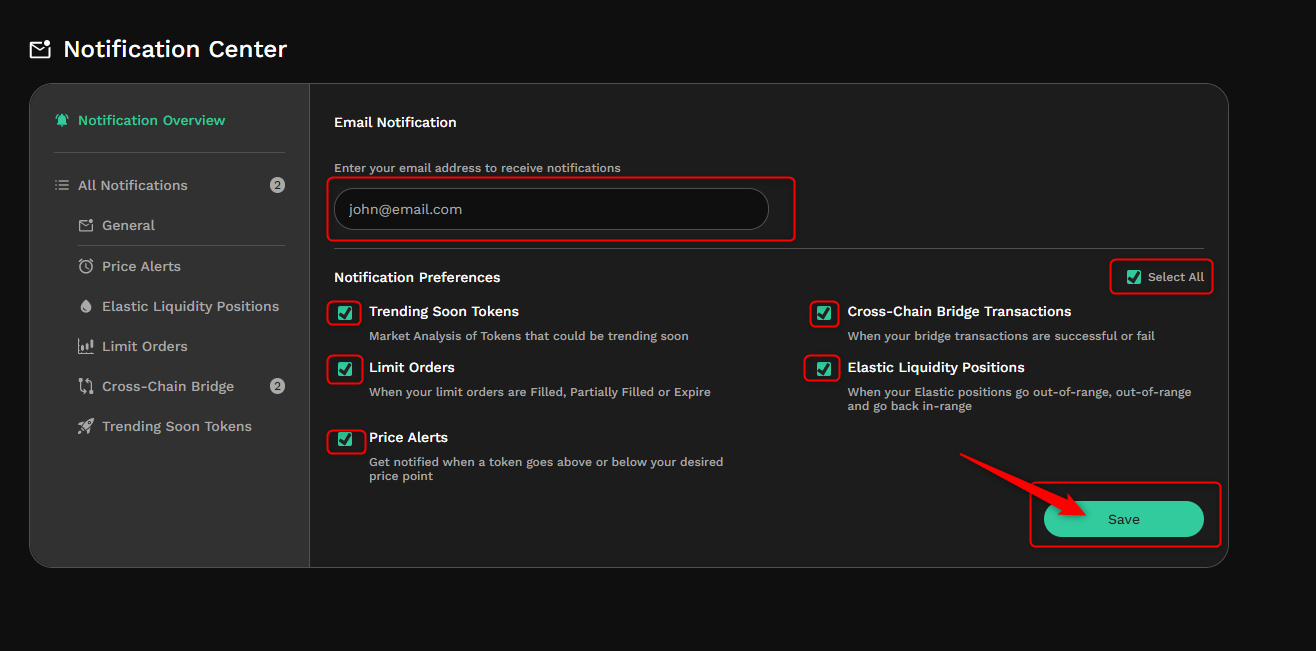Click the All Notifications count badge

pyautogui.click(x=277, y=185)
